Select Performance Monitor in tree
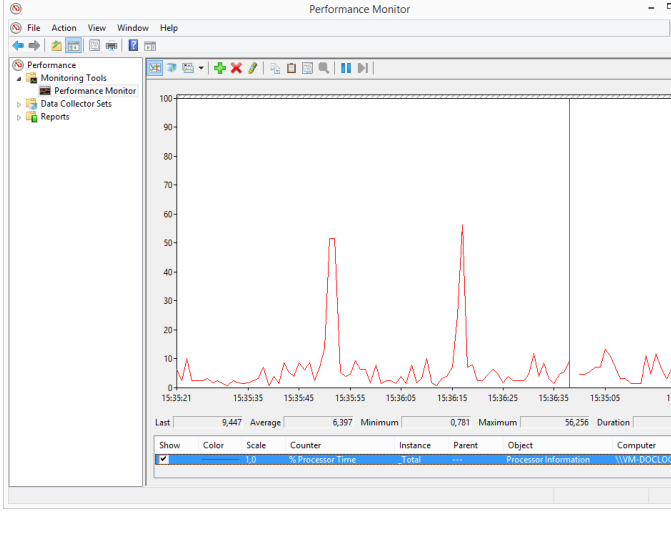Screen dimensions: 671x540 click(x=94, y=91)
